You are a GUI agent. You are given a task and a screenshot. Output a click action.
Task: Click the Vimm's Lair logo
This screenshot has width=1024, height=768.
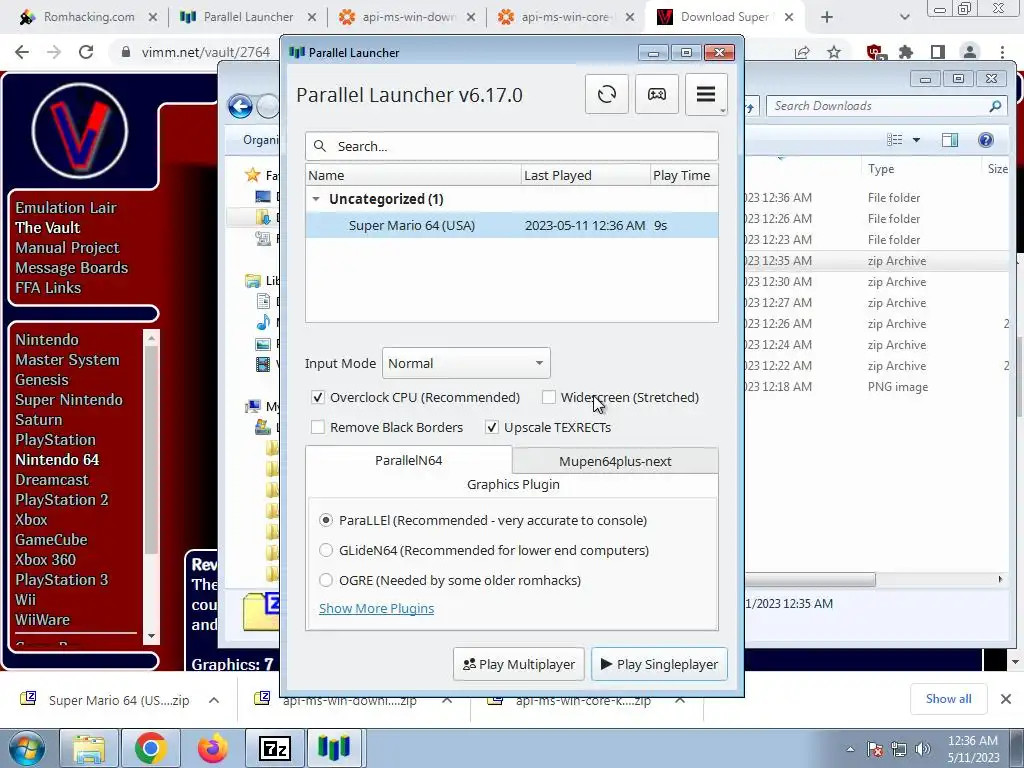pos(80,131)
